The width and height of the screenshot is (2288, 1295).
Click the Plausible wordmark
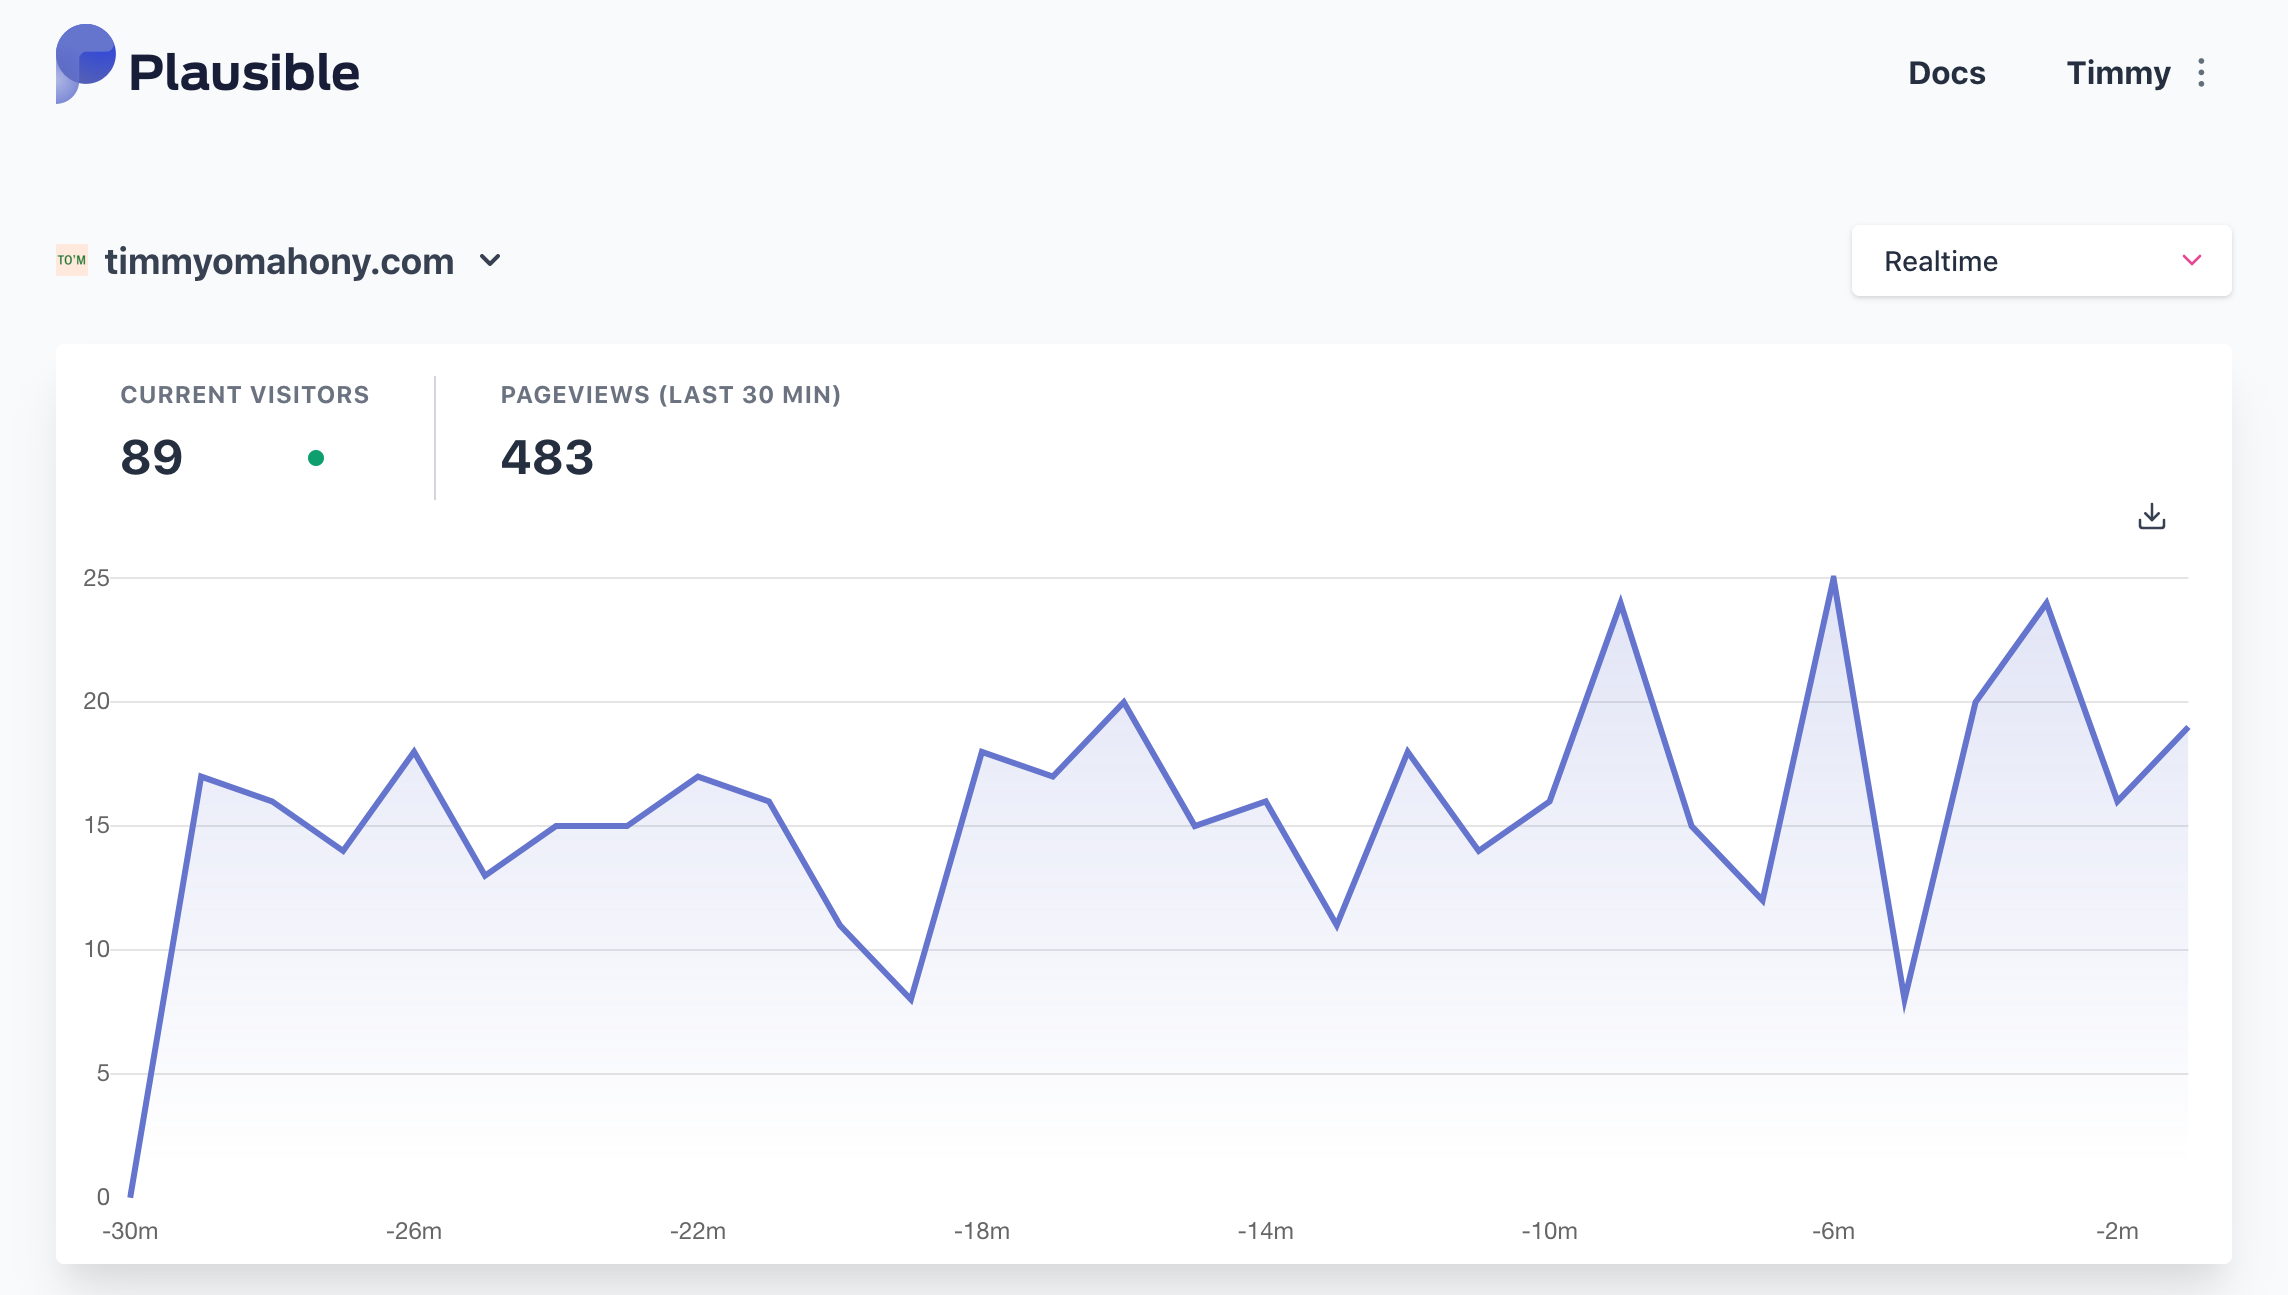coord(244,73)
